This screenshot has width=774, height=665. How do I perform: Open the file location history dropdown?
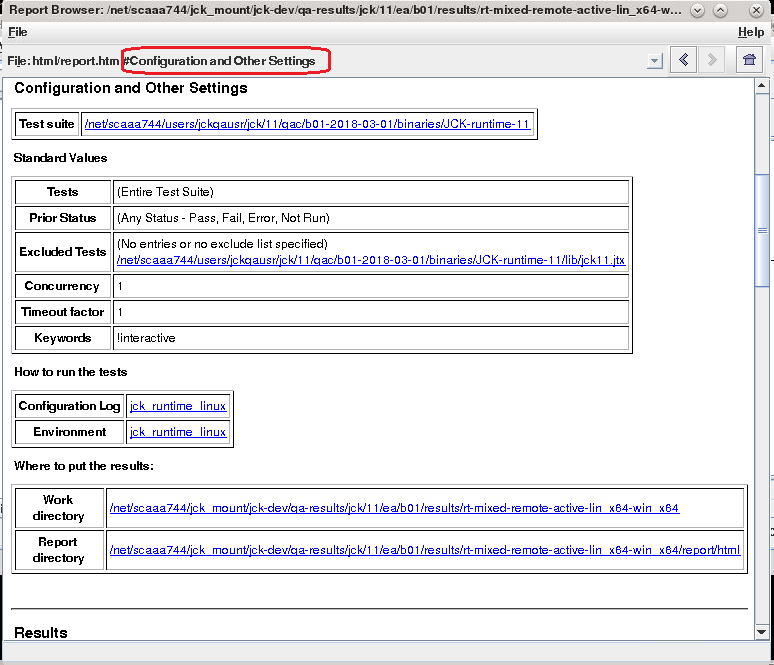655,61
